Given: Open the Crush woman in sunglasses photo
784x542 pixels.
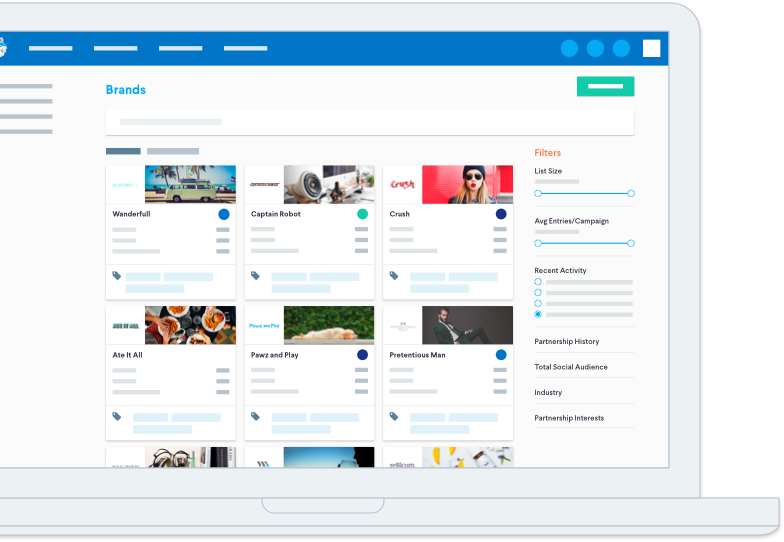Looking at the screenshot, I should point(468,184).
